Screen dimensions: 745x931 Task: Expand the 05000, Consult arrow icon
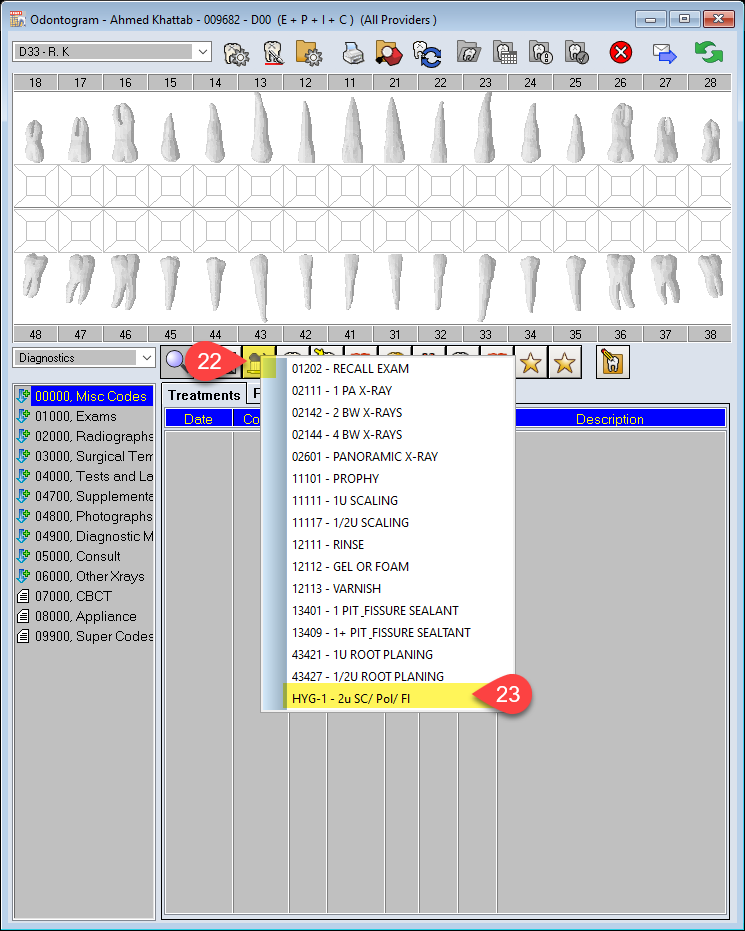coord(23,556)
